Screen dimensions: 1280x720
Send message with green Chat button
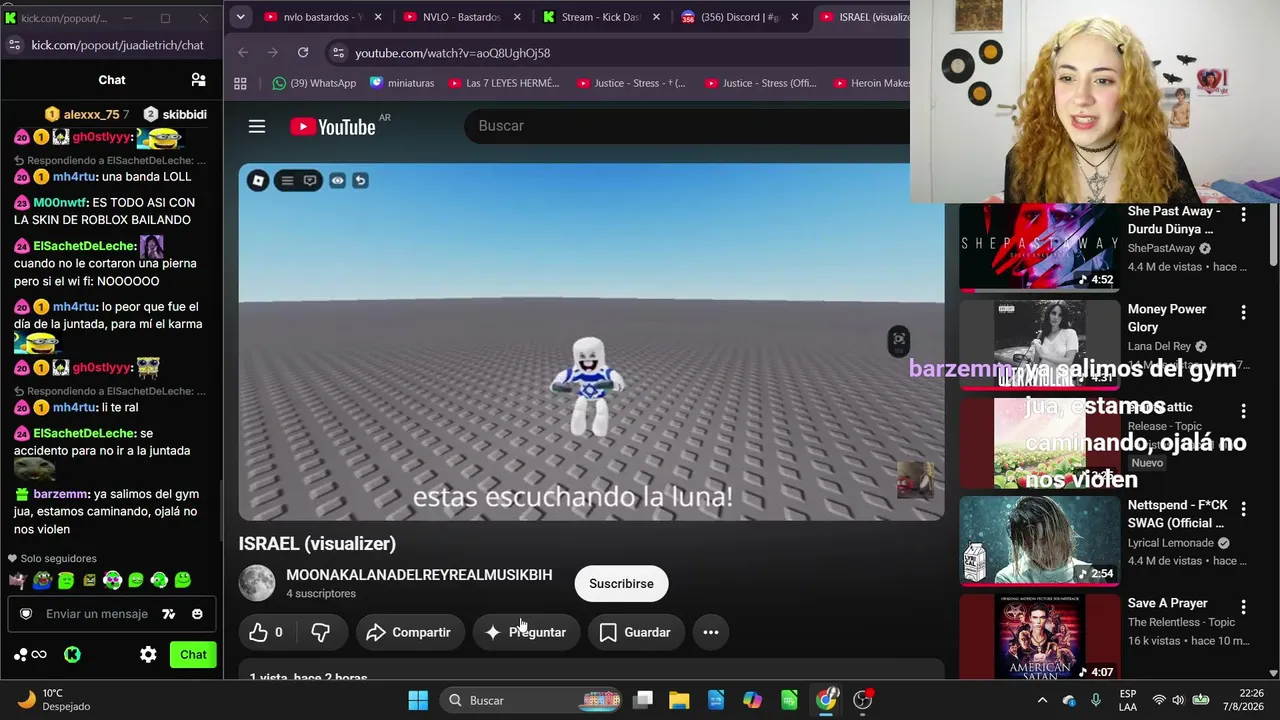193,655
